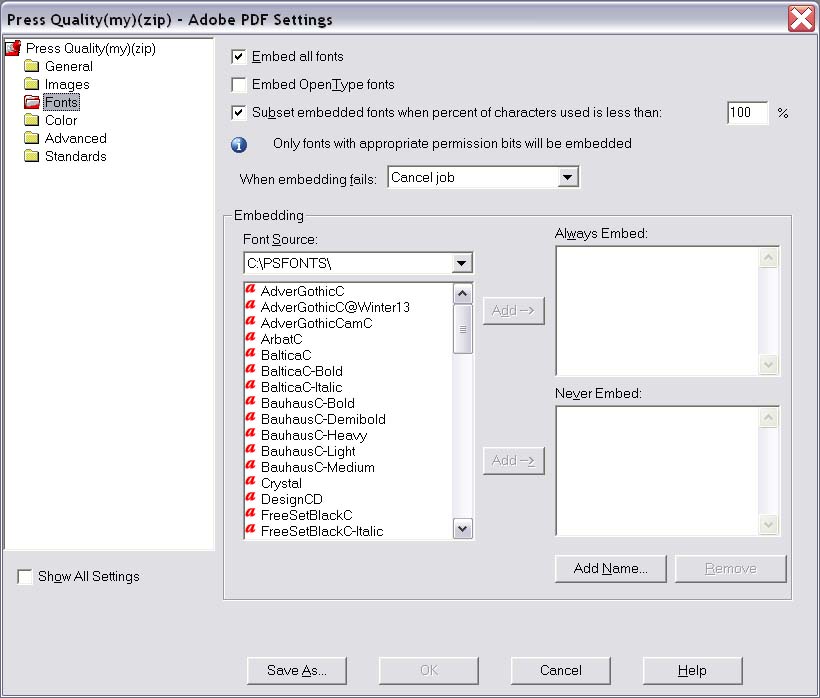This screenshot has width=820, height=698.
Task: Open the Standards settings category
Action: click(x=75, y=156)
